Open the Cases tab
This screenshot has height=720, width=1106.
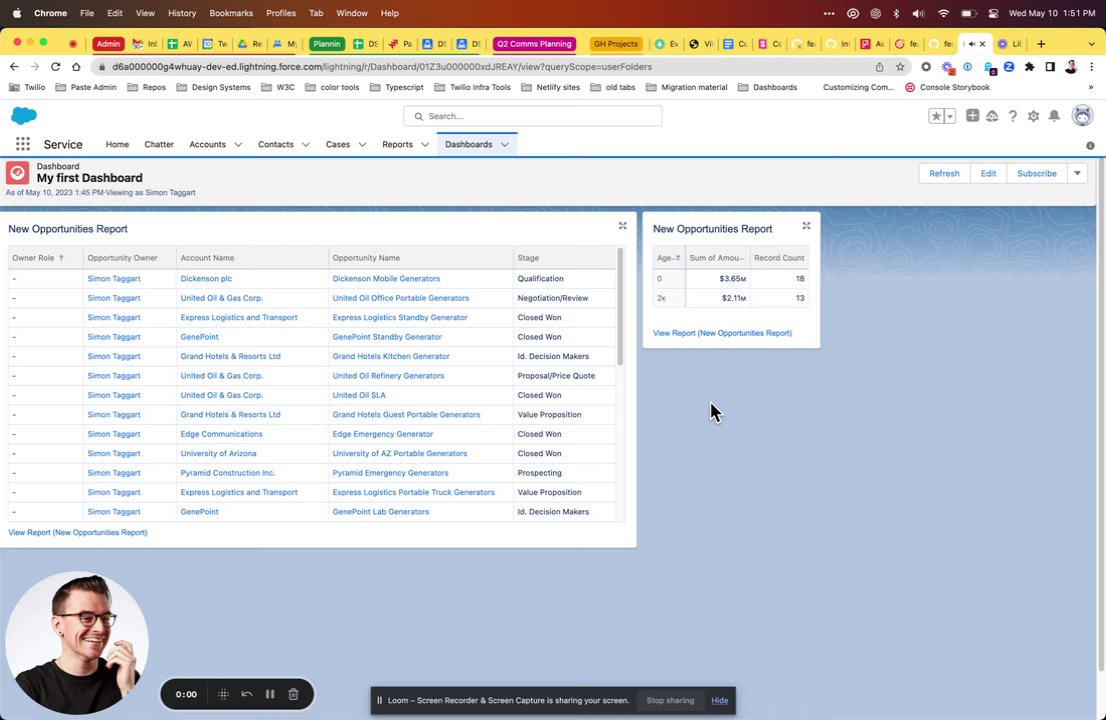click(x=338, y=145)
